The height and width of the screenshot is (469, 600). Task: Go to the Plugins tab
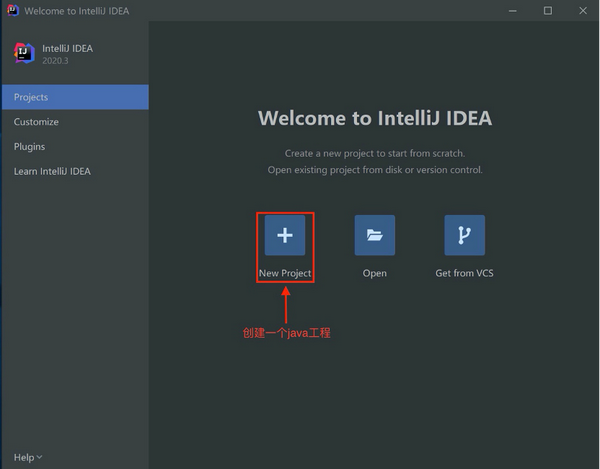pos(29,147)
